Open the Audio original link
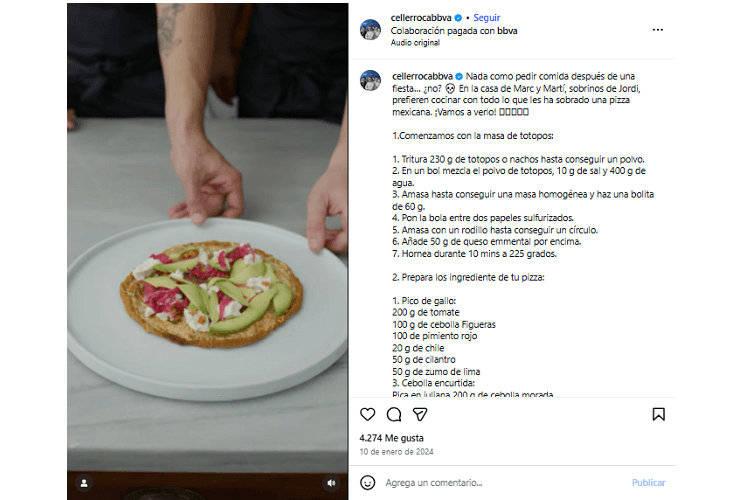Viewport: 750px width, 500px height. (413, 43)
